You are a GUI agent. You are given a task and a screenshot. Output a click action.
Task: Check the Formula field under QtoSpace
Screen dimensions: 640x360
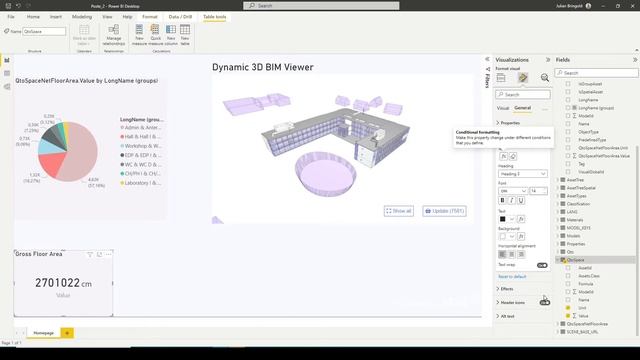(568, 284)
